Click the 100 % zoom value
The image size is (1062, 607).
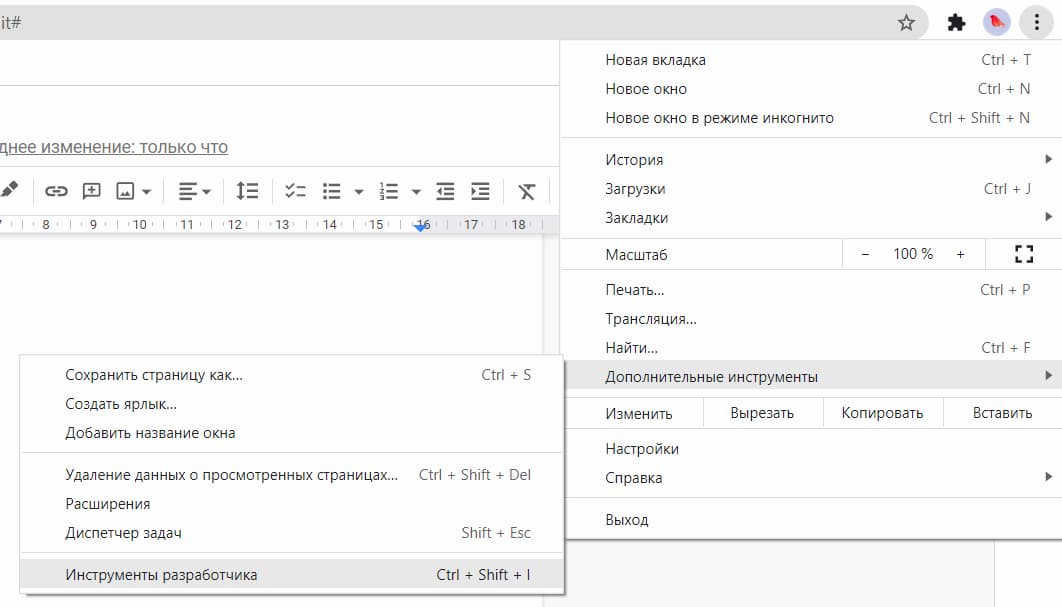pyautogui.click(x=912, y=254)
